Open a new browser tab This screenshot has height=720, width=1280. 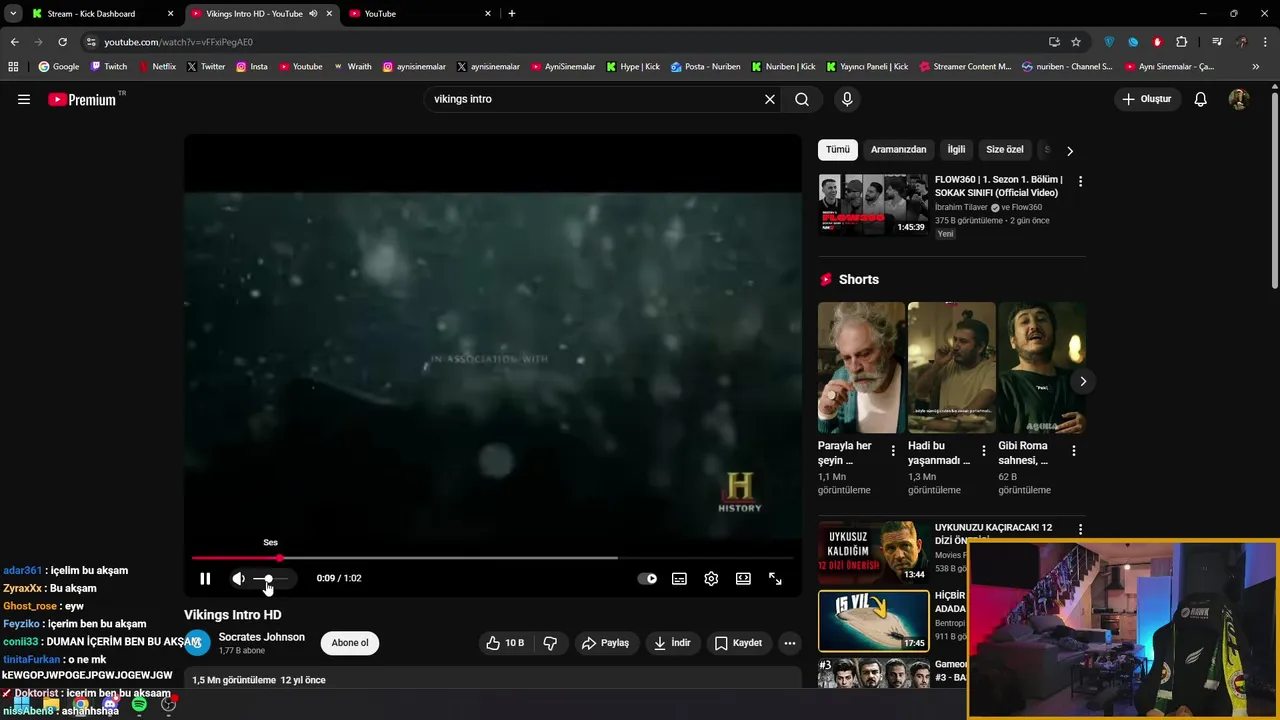[512, 14]
